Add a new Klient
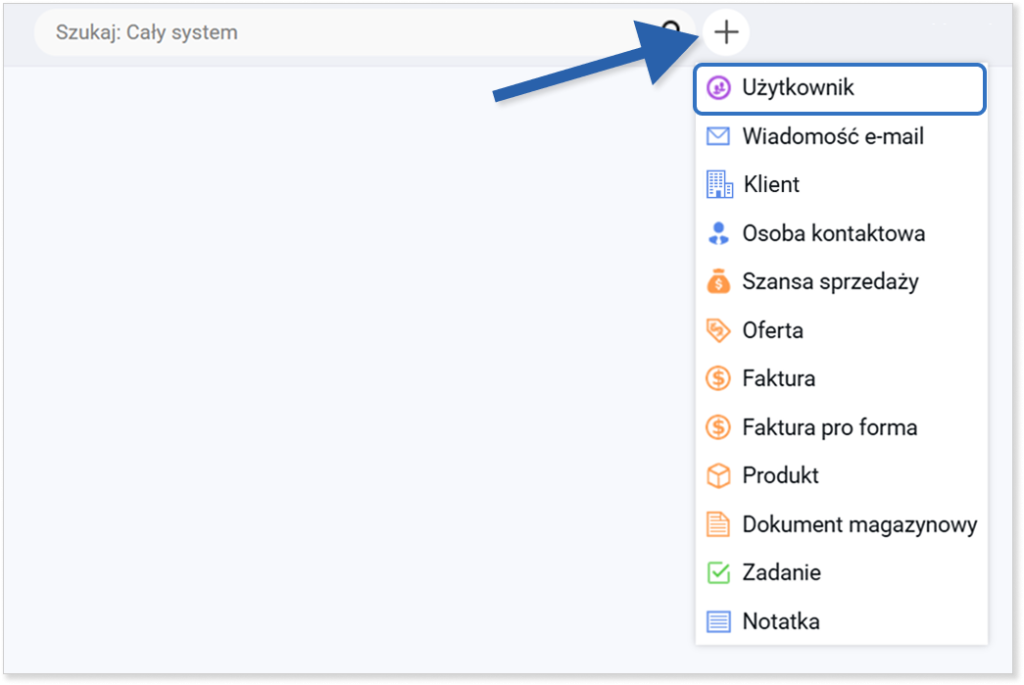Viewport: 1024px width, 685px height. click(771, 185)
